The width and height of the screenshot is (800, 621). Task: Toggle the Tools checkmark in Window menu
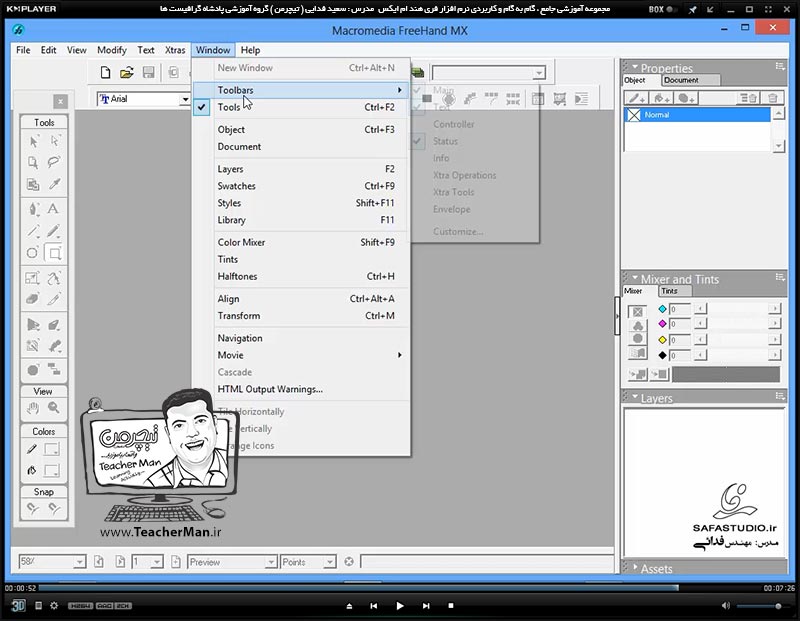pyautogui.click(x=202, y=107)
